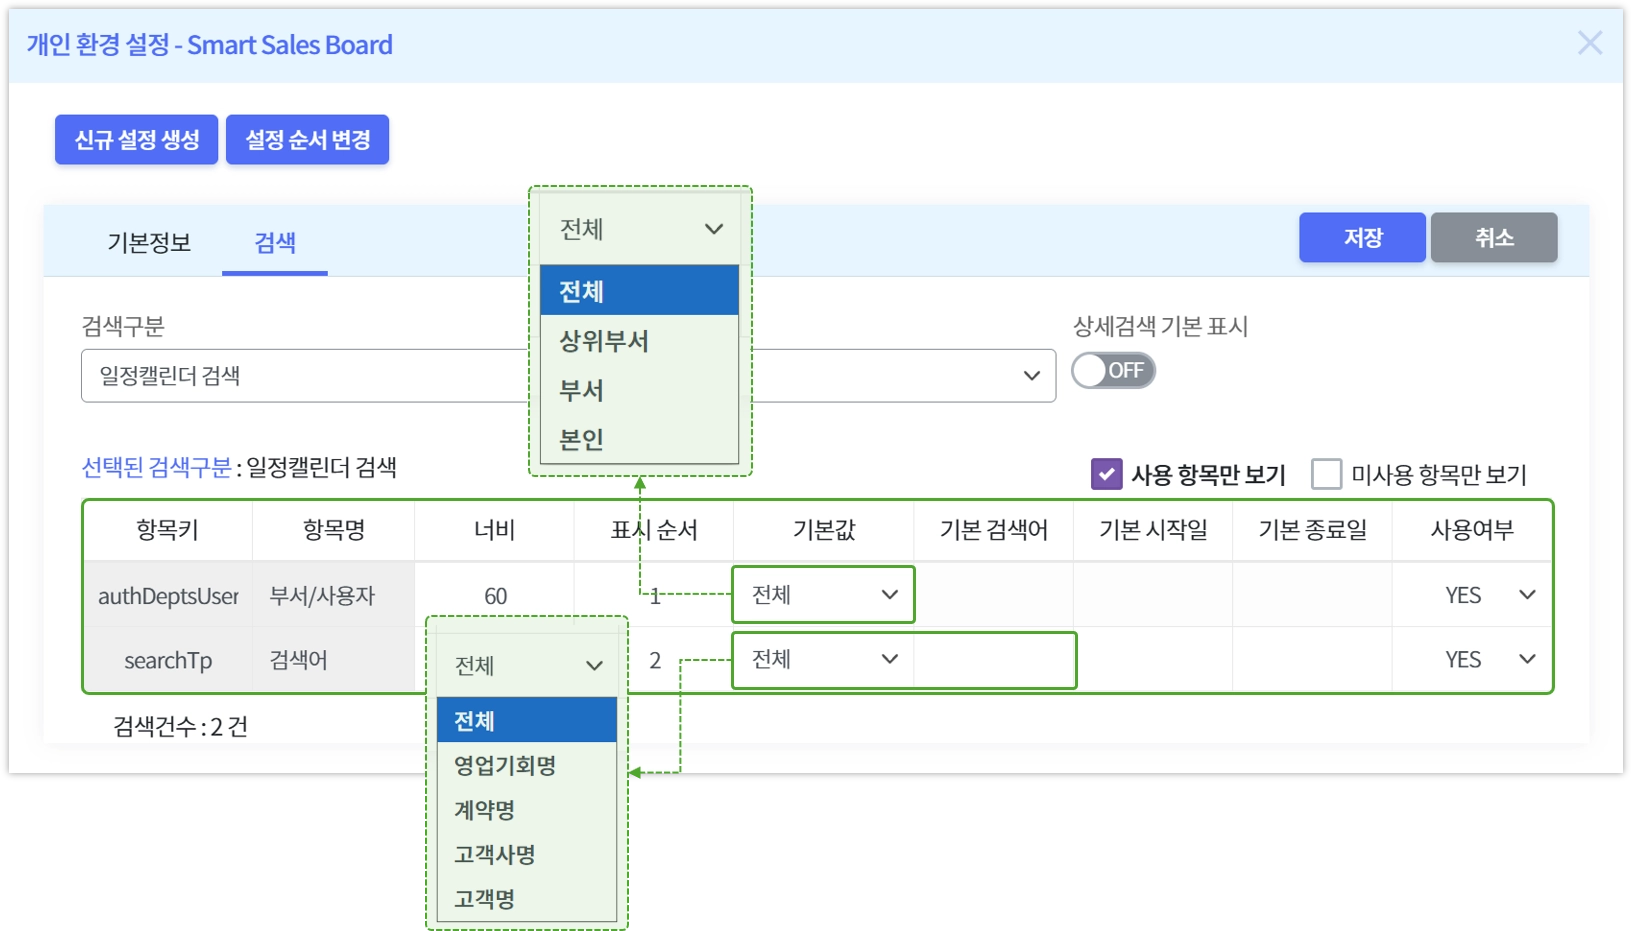Click the authDeptsUser 항목키 cell
1632x931 pixels.
[x=168, y=595]
